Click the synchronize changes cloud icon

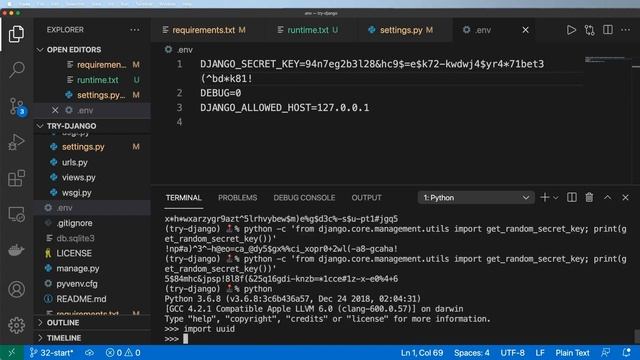pyautogui.click(x=89, y=353)
